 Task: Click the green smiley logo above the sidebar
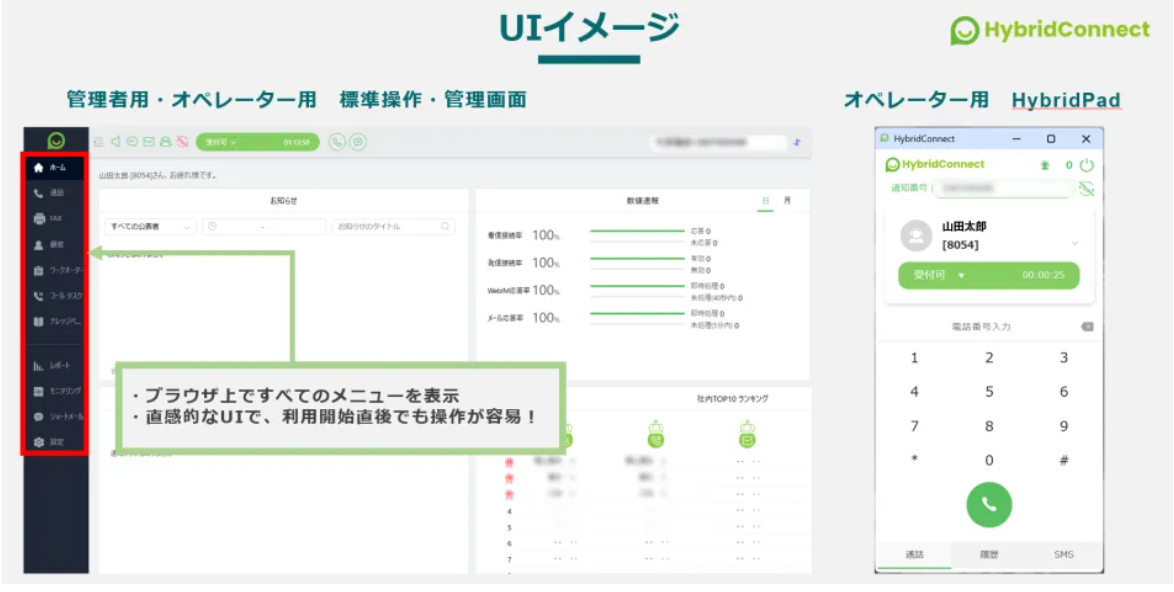56,141
